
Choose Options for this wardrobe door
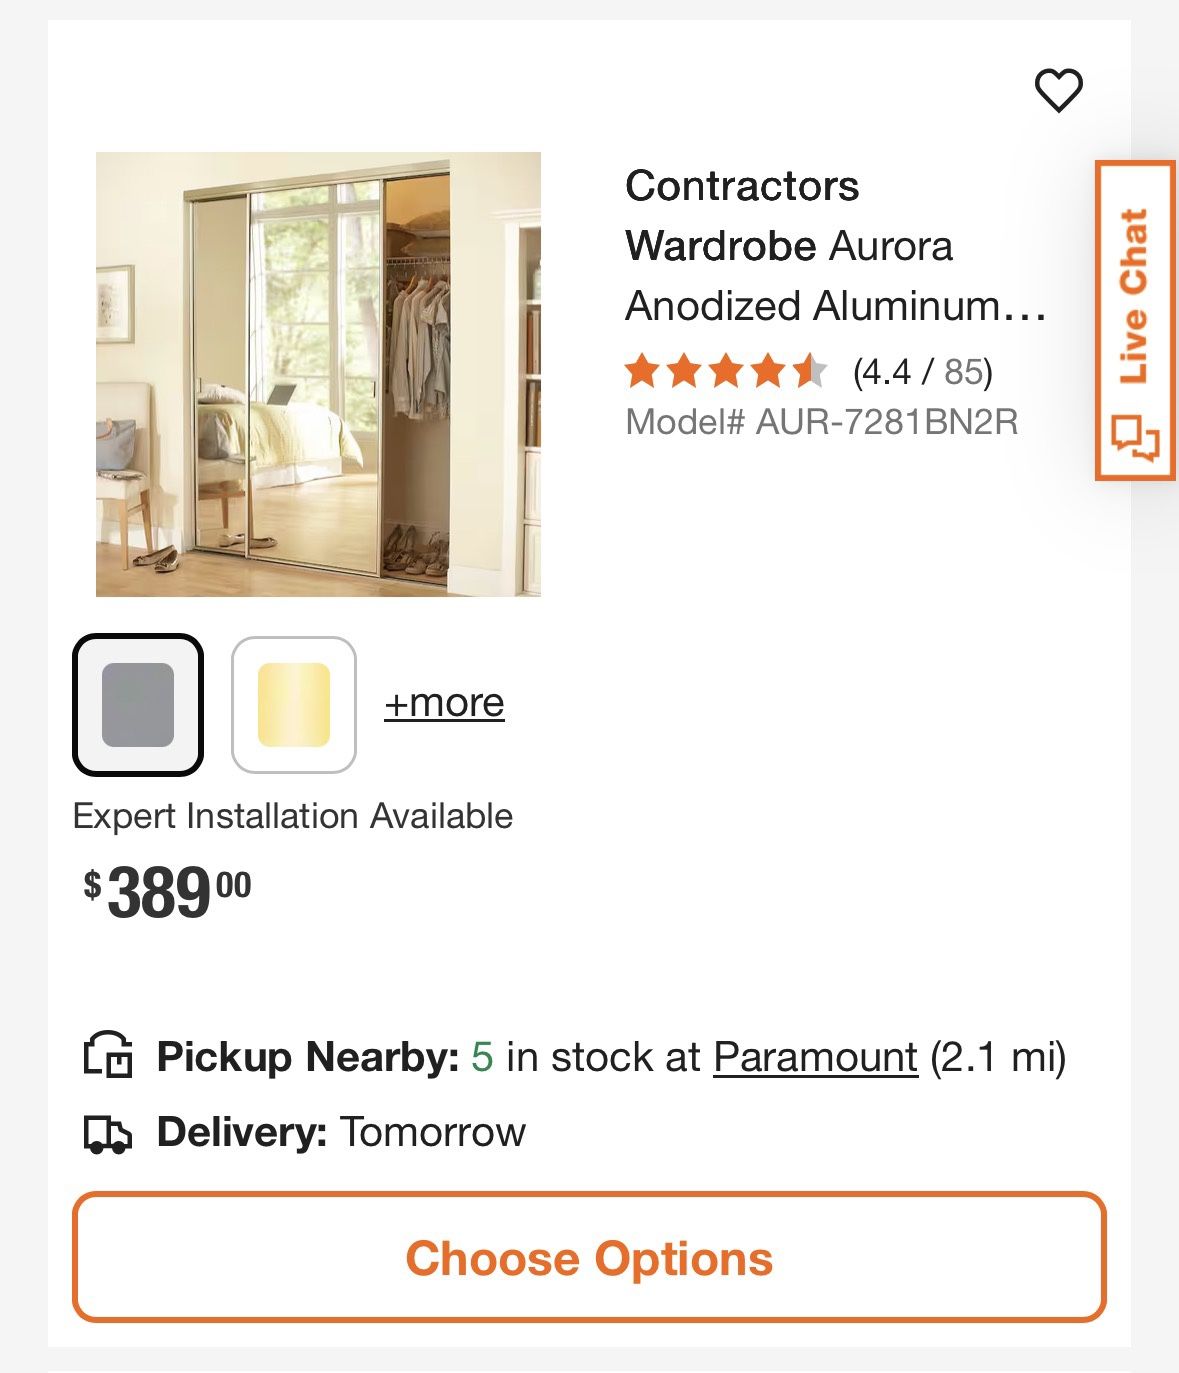coord(589,1261)
